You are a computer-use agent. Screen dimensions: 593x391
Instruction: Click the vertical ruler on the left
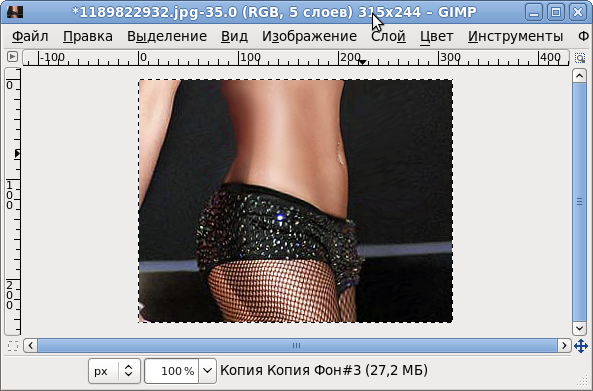pyautogui.click(x=13, y=202)
